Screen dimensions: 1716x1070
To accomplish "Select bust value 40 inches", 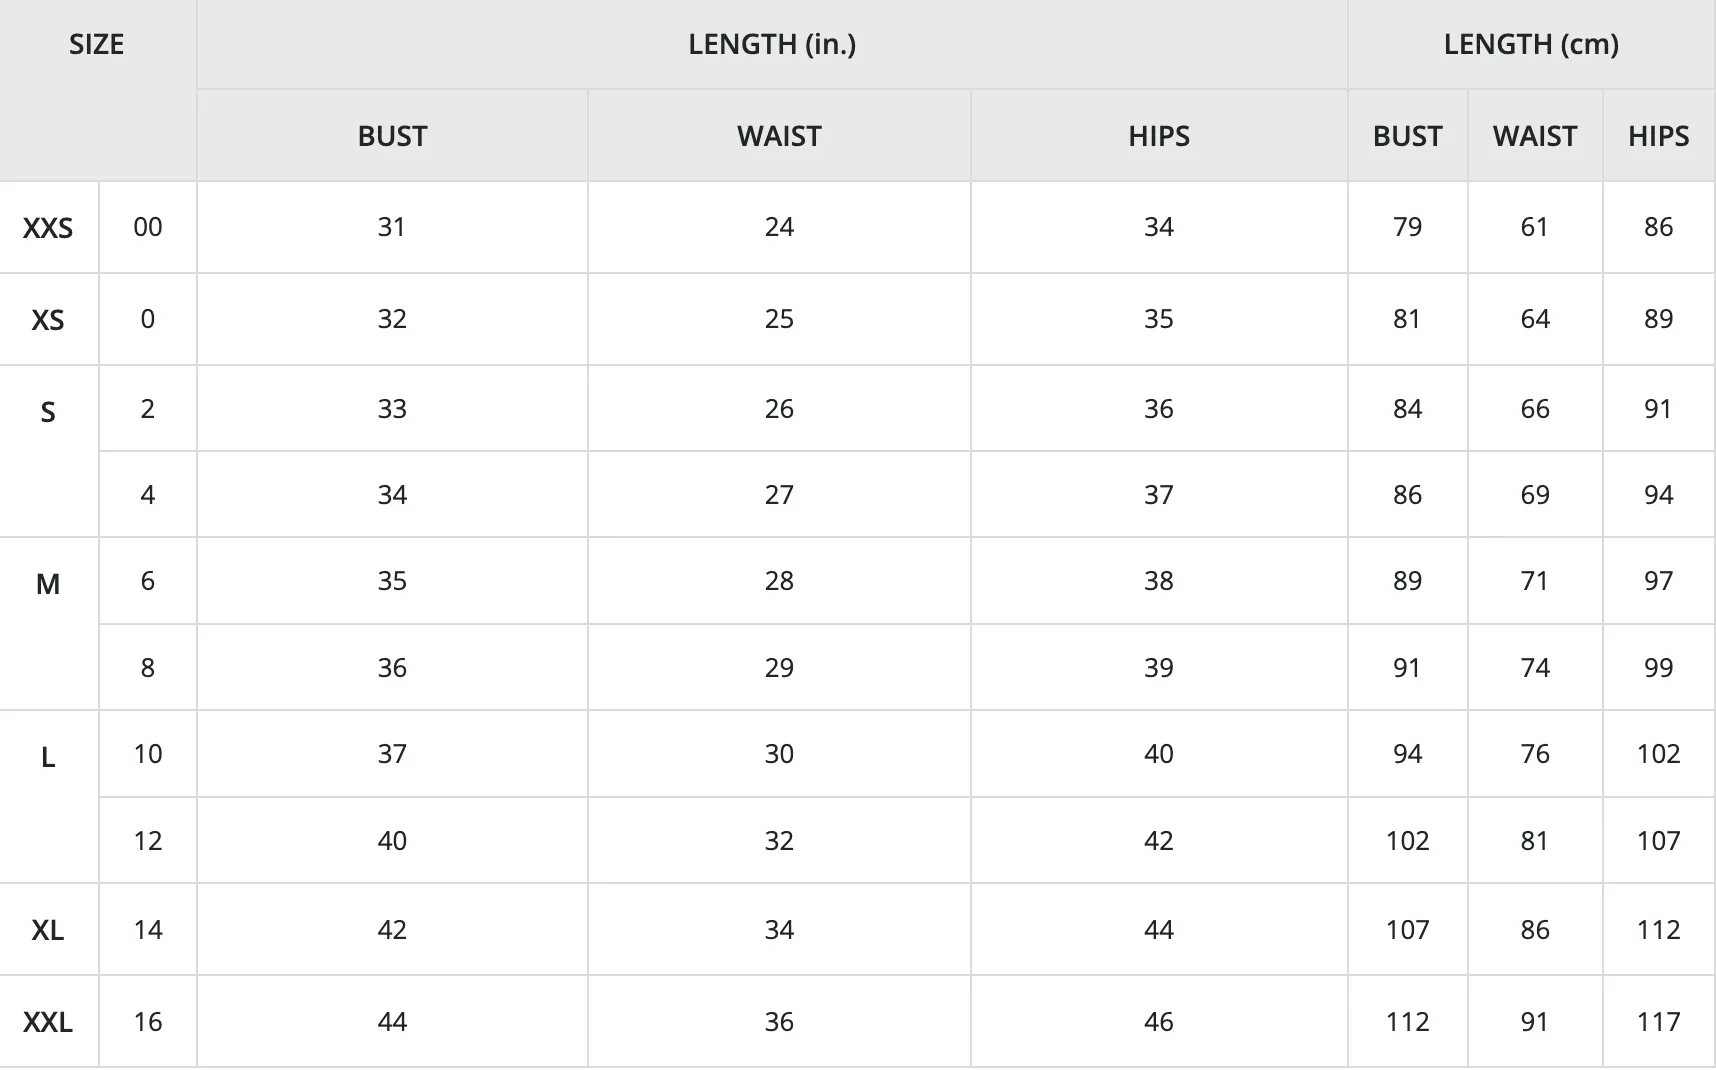I will [392, 840].
